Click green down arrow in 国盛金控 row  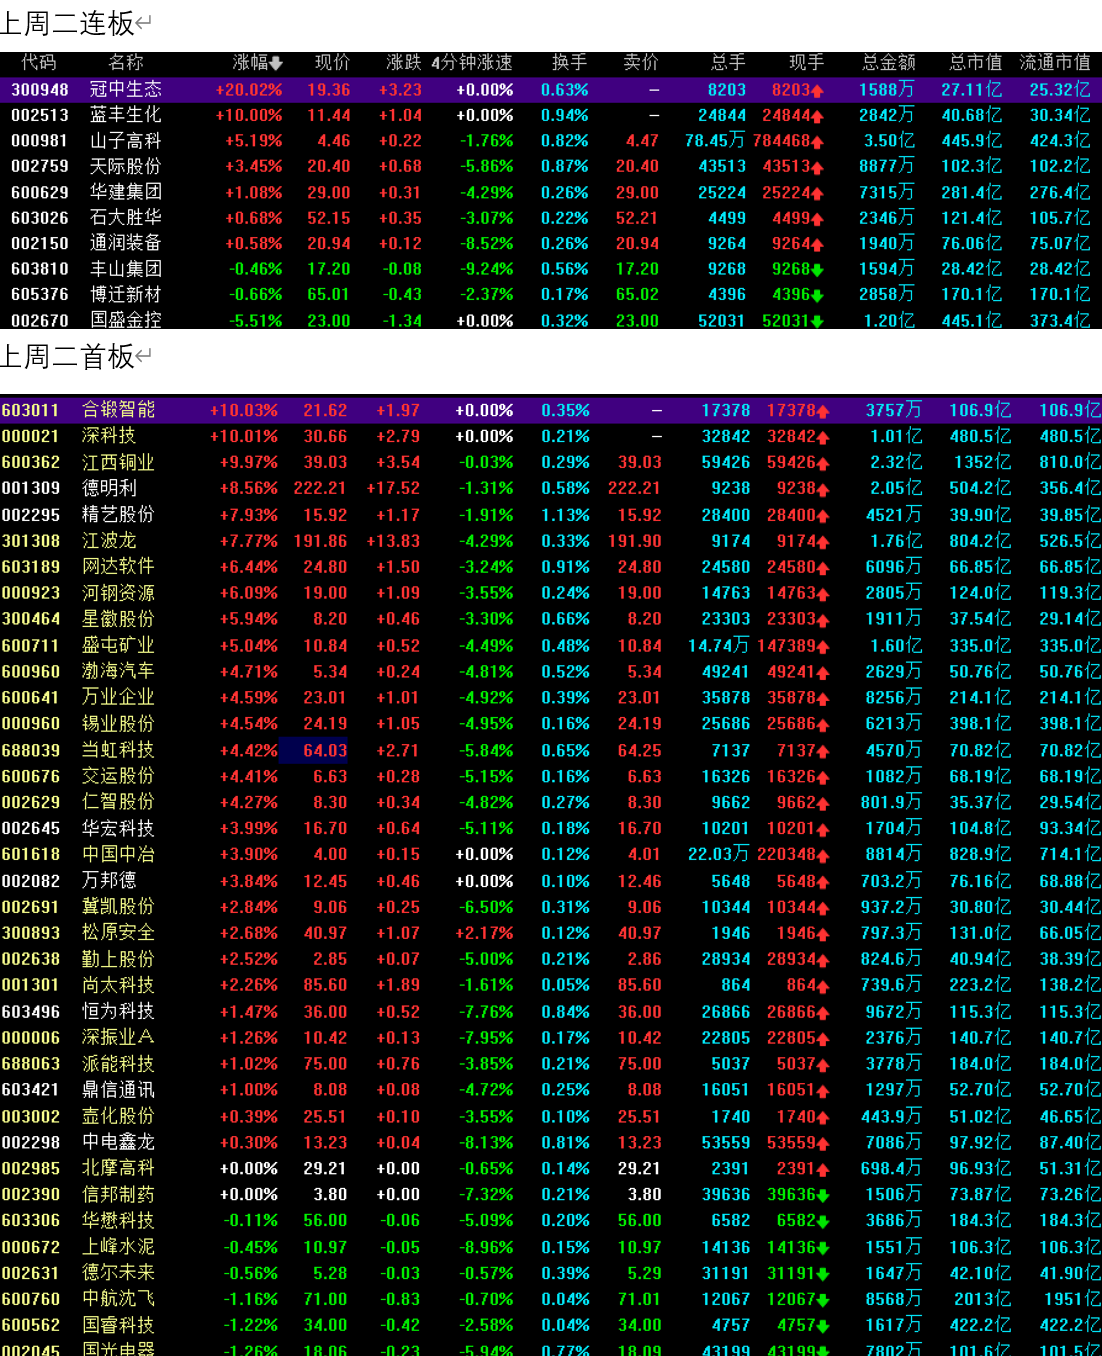[x=817, y=321]
